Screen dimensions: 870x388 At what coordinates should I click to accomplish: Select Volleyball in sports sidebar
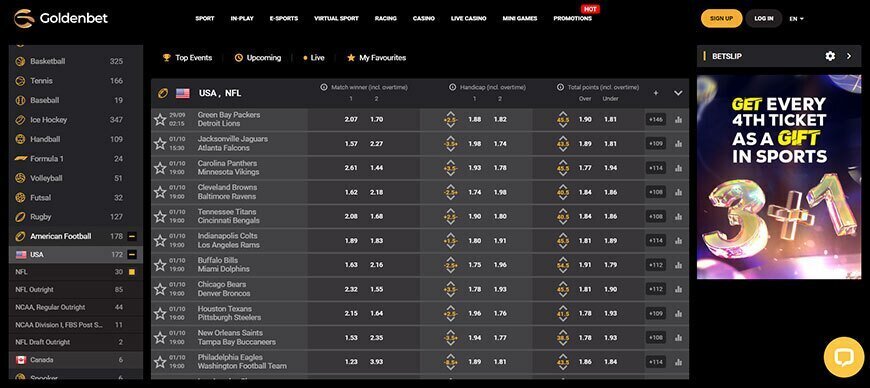coord(75,178)
